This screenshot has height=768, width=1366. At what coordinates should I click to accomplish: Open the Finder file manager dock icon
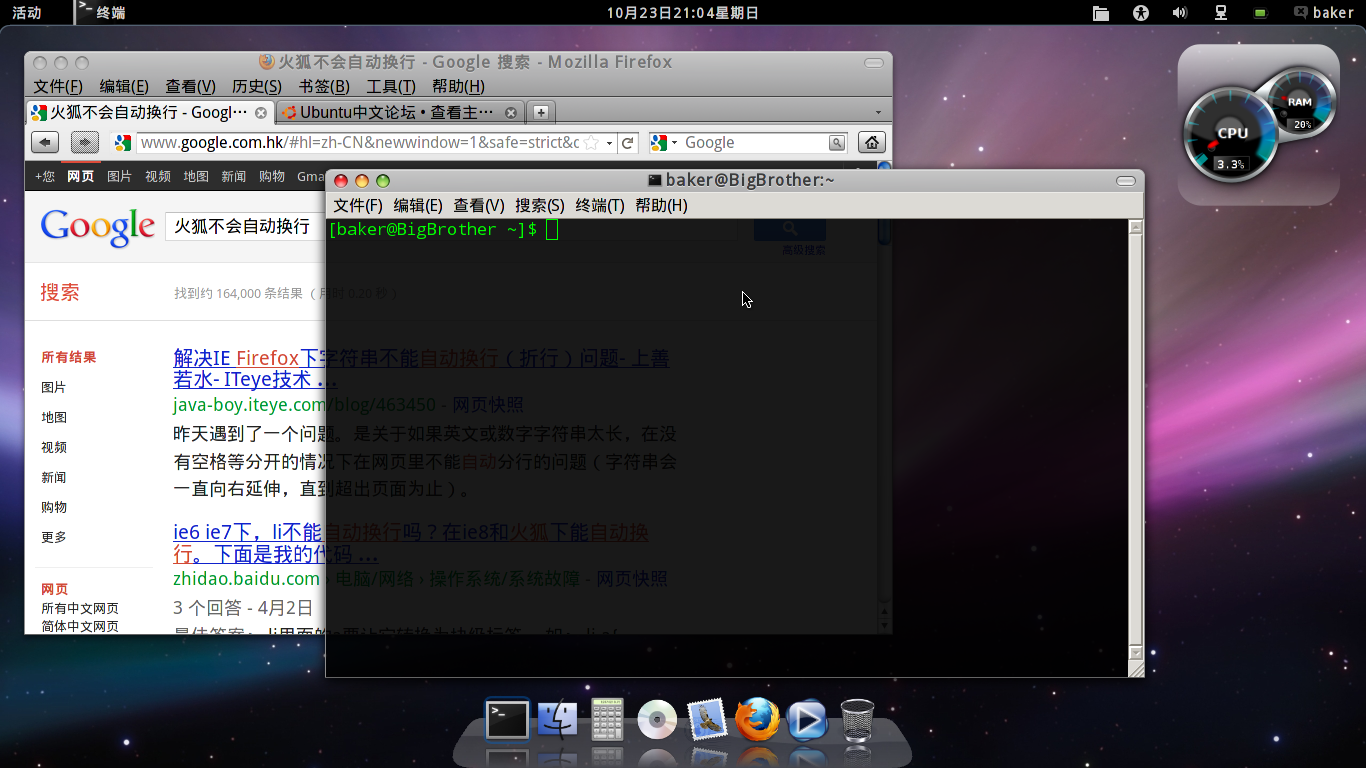coord(557,719)
